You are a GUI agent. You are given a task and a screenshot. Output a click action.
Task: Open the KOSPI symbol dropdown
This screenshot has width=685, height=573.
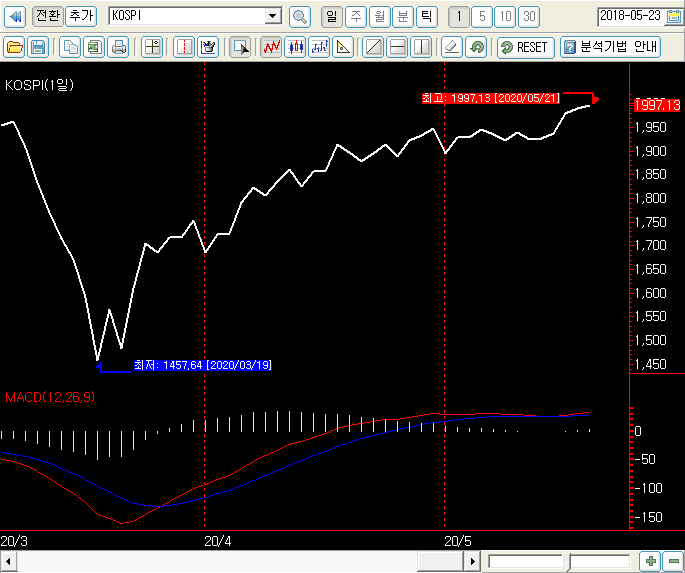pyautogui.click(x=273, y=17)
